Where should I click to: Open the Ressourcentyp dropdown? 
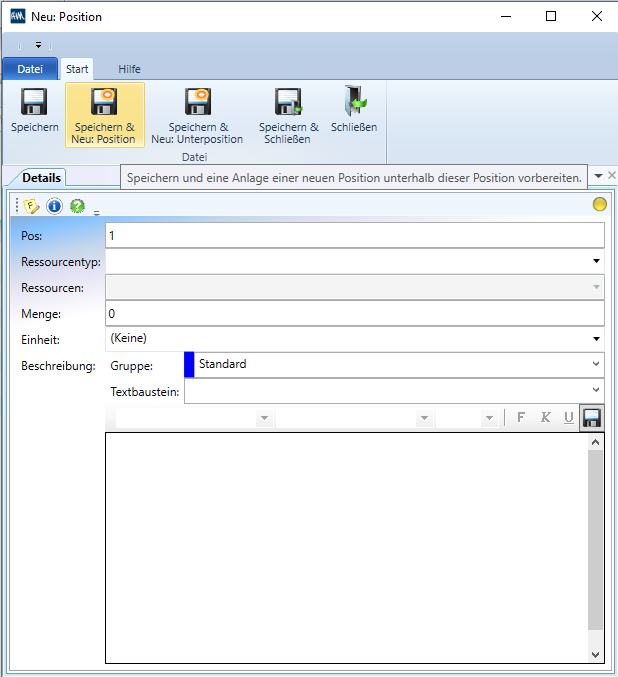click(596, 261)
